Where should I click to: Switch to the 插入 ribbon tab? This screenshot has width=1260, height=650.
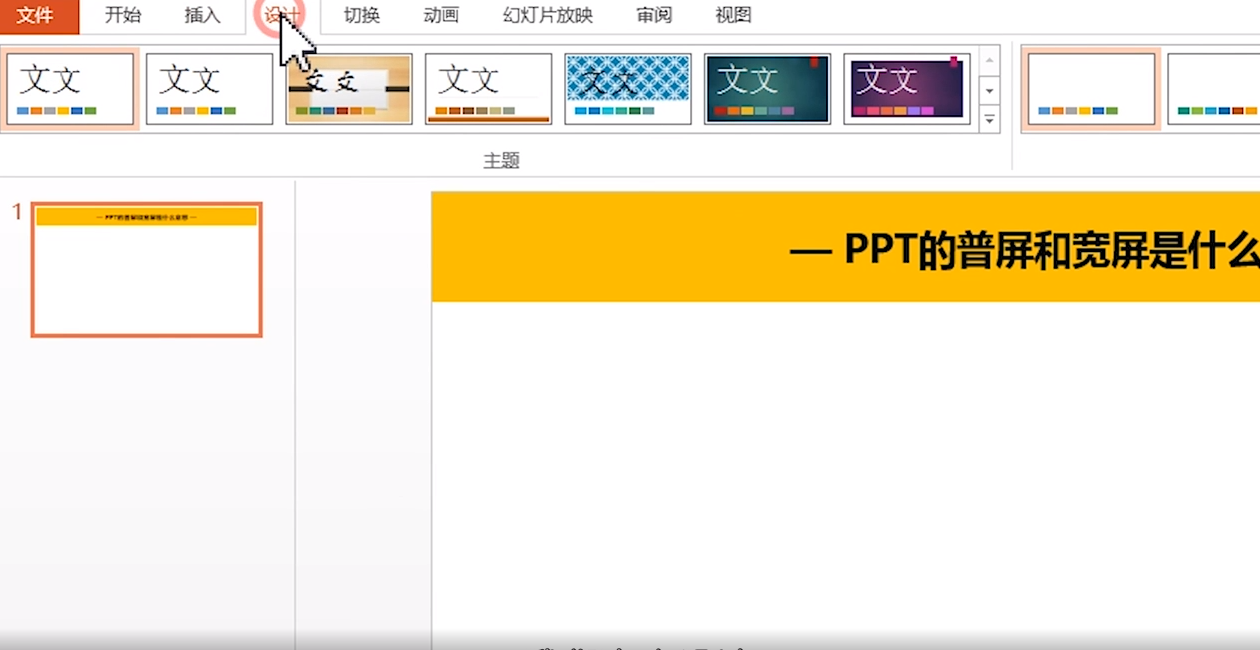tap(202, 16)
